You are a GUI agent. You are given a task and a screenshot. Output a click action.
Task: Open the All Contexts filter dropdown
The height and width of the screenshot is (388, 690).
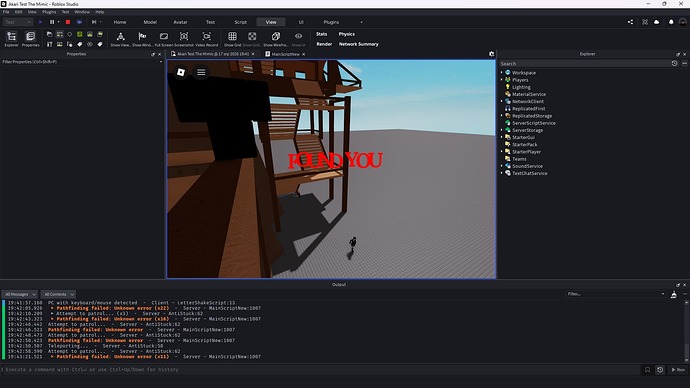tap(59, 294)
